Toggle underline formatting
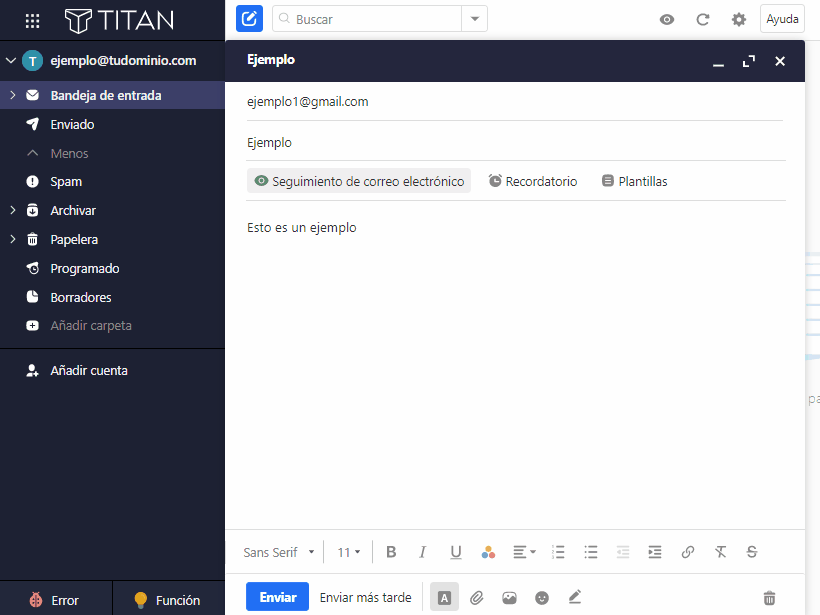The height and width of the screenshot is (615, 820). pos(455,552)
